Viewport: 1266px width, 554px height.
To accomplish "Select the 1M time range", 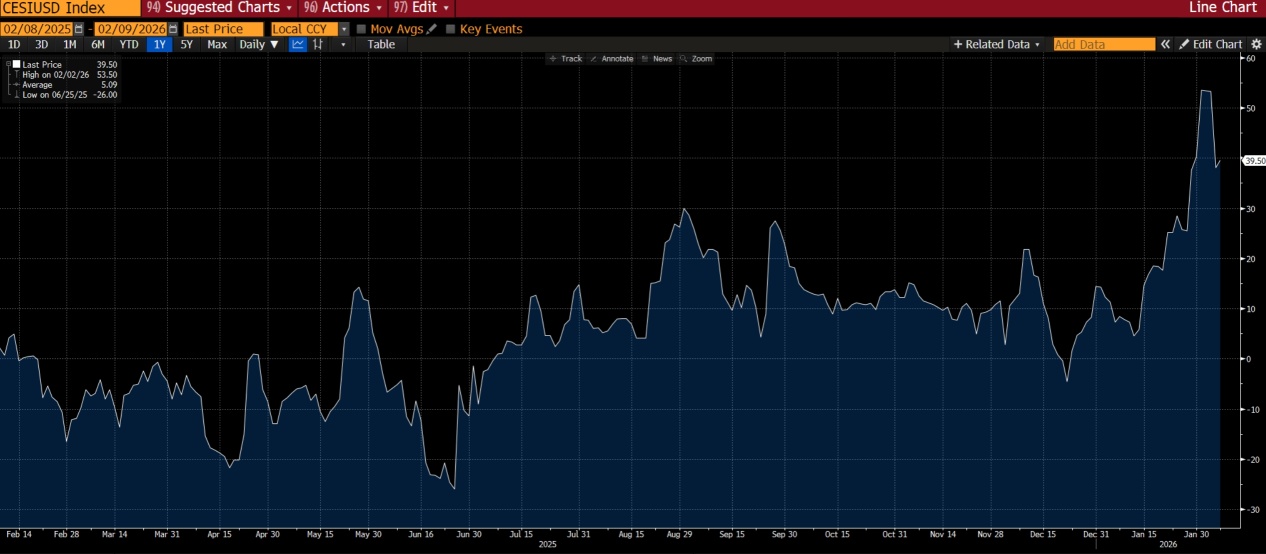I will pos(69,44).
